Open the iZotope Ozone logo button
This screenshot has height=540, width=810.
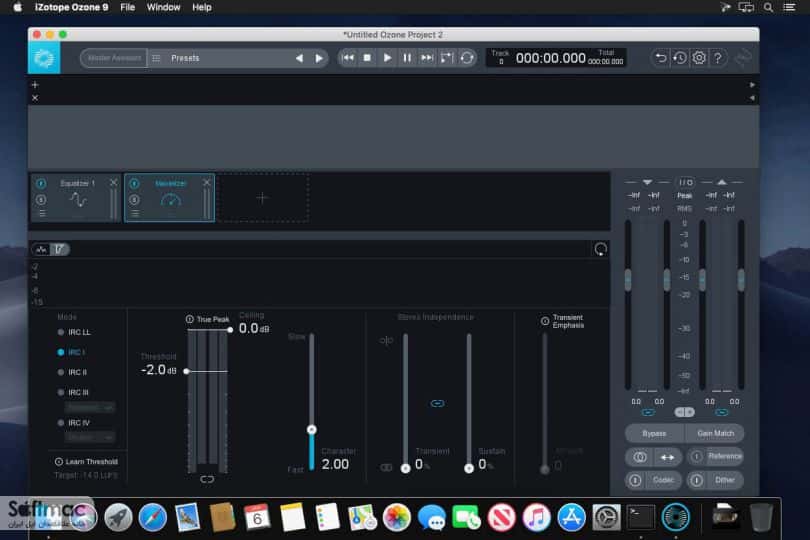pyautogui.click(x=44, y=58)
